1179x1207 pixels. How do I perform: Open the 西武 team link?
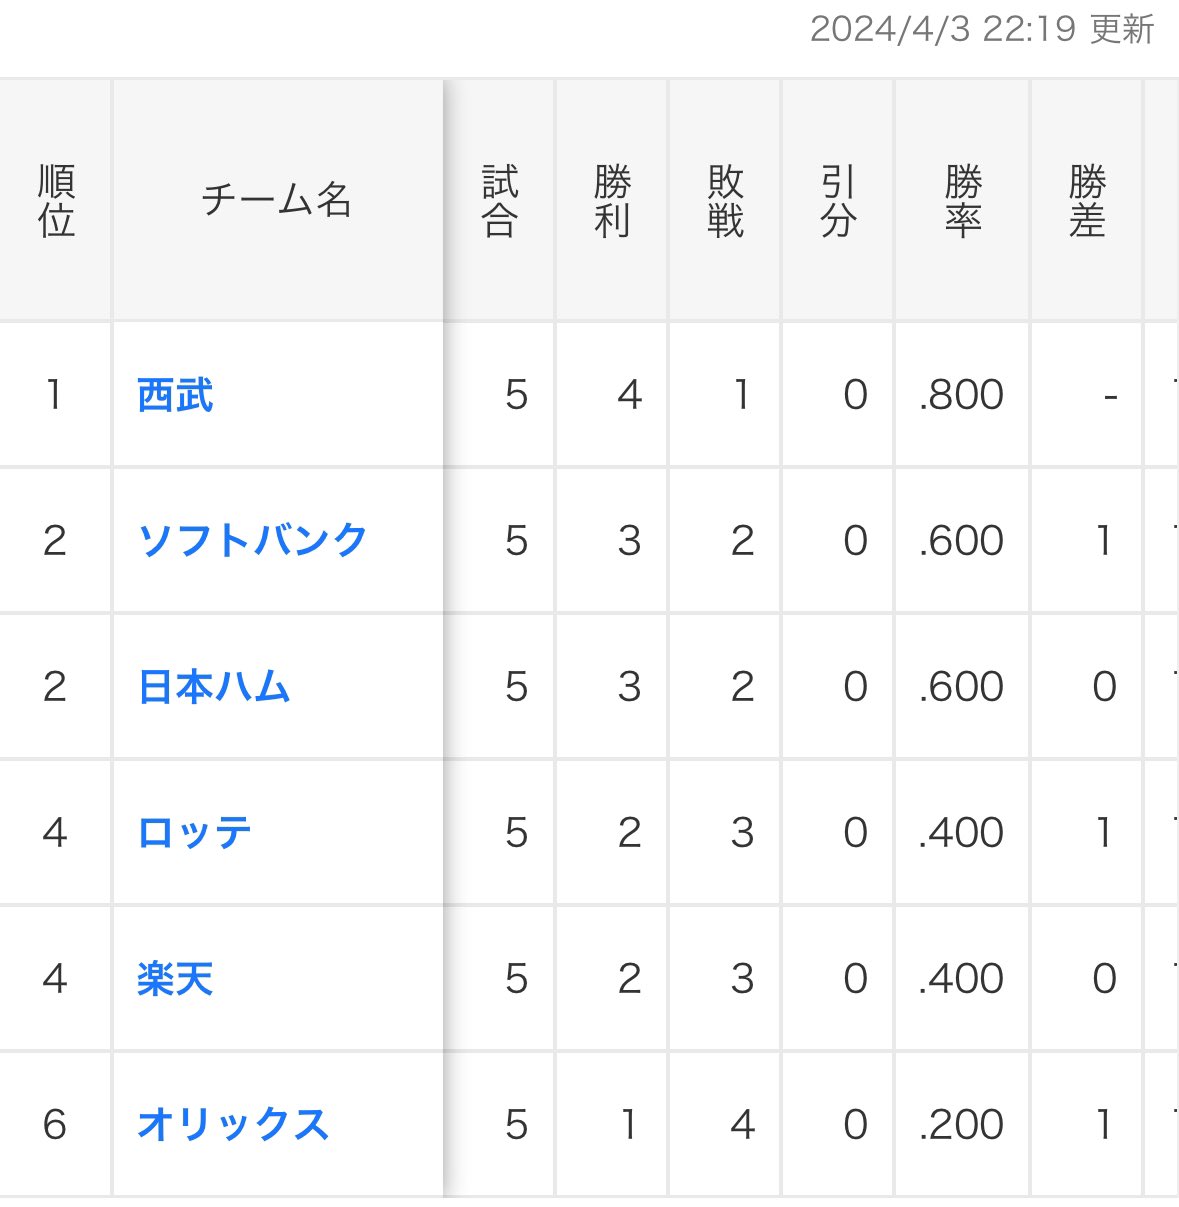(175, 395)
